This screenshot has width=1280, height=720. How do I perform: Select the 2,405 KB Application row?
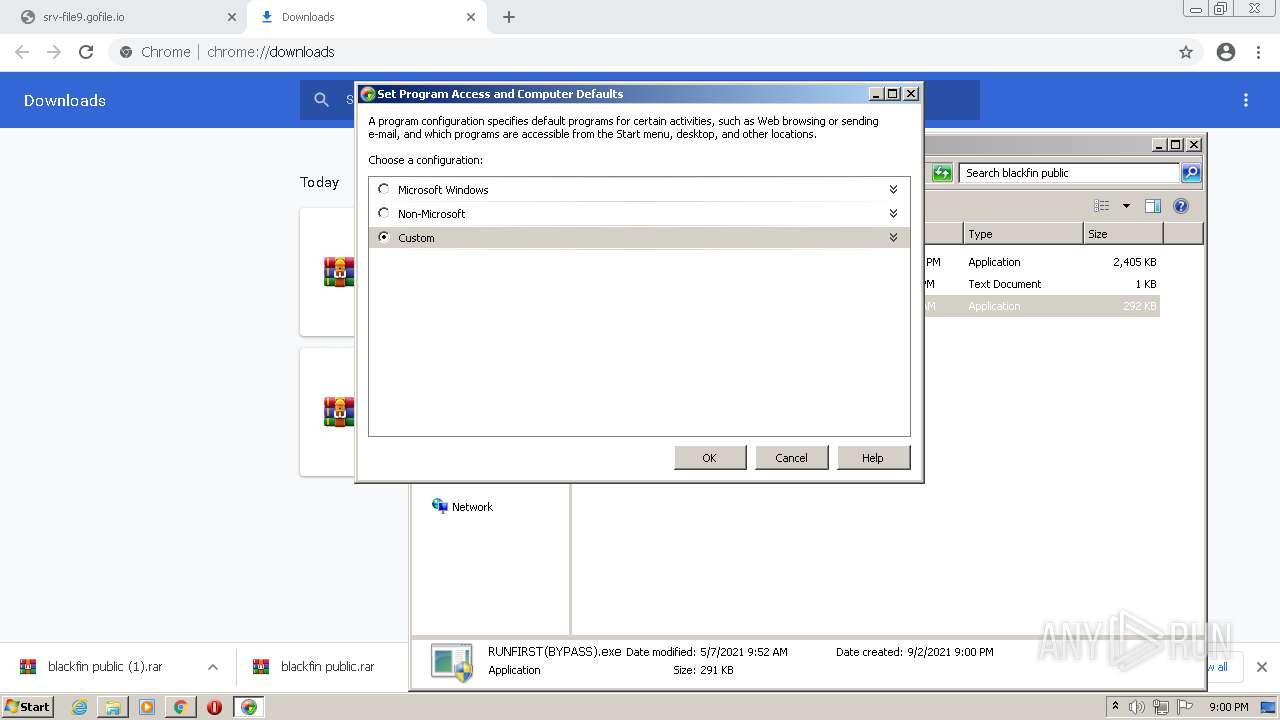(x=1040, y=262)
